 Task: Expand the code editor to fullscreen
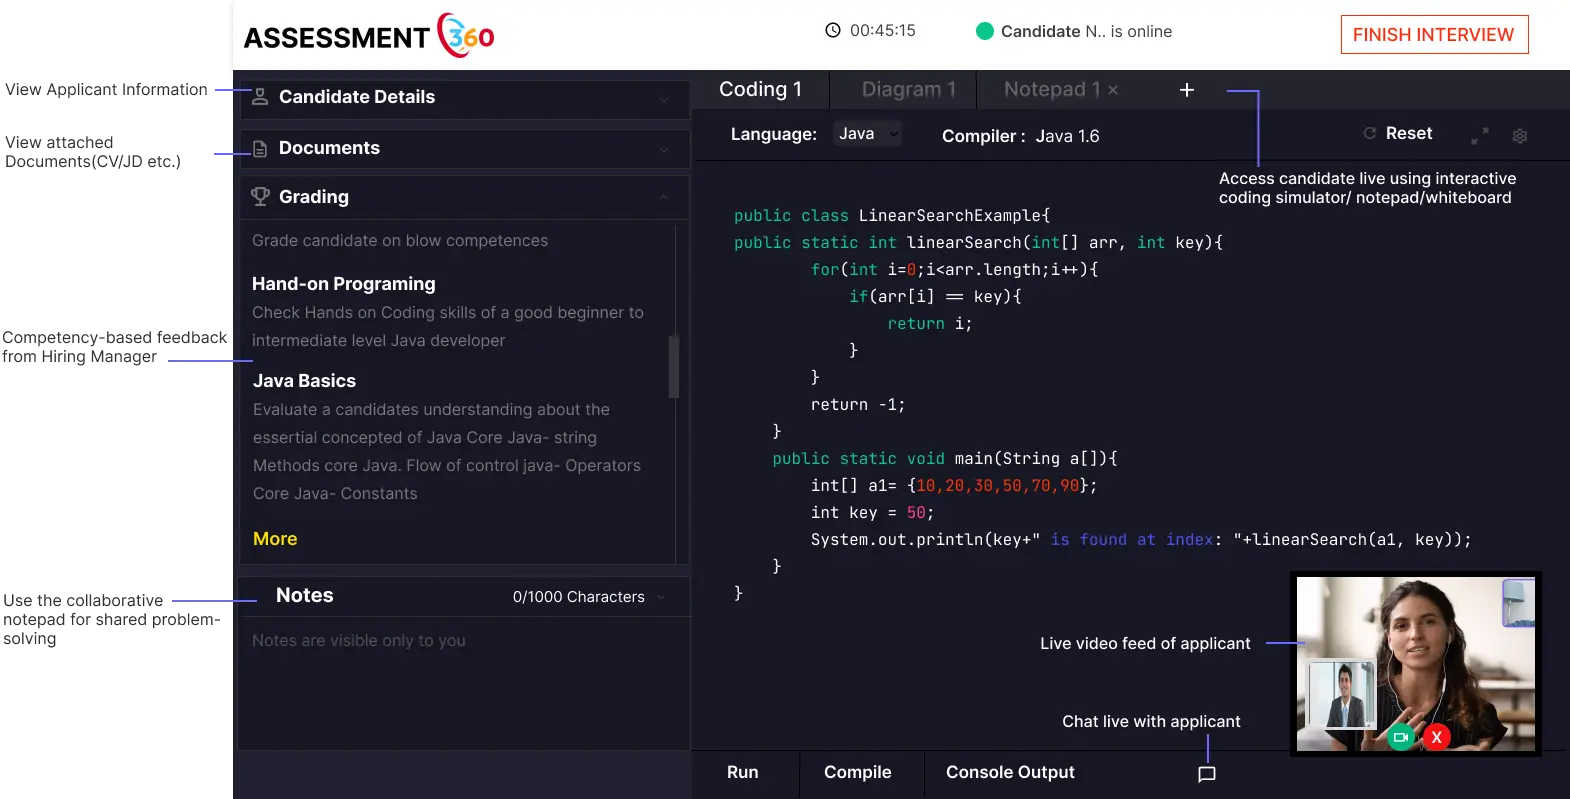[x=1480, y=135]
